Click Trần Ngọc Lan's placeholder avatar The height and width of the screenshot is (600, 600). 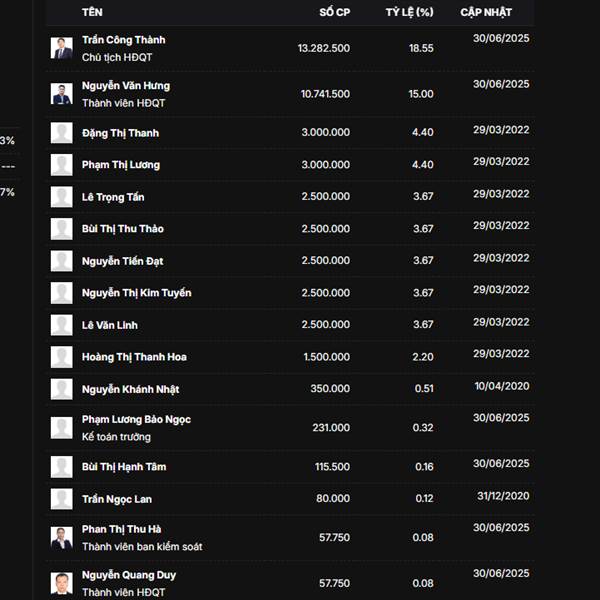tap(62, 499)
